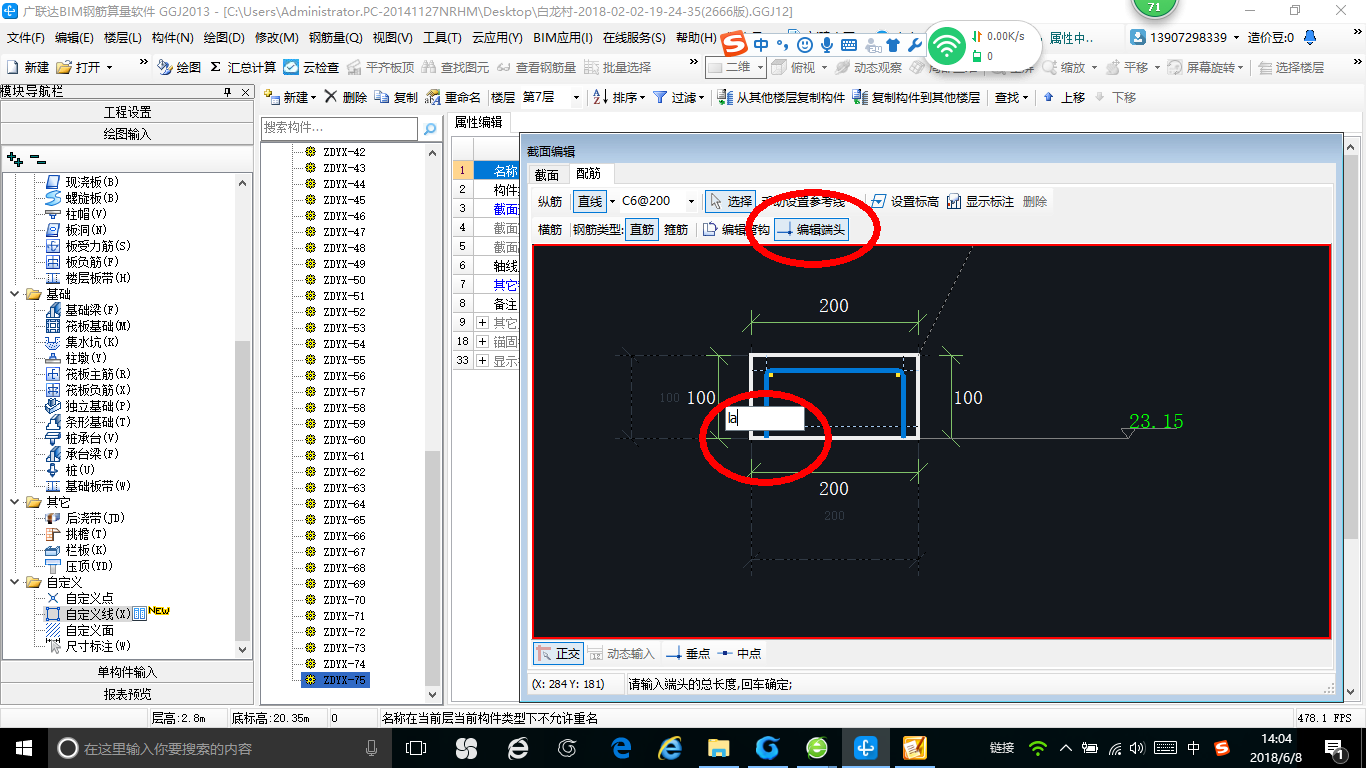This screenshot has height=768, width=1366.
Task: Copy component with 复制 icon
Action: [x=396, y=97]
